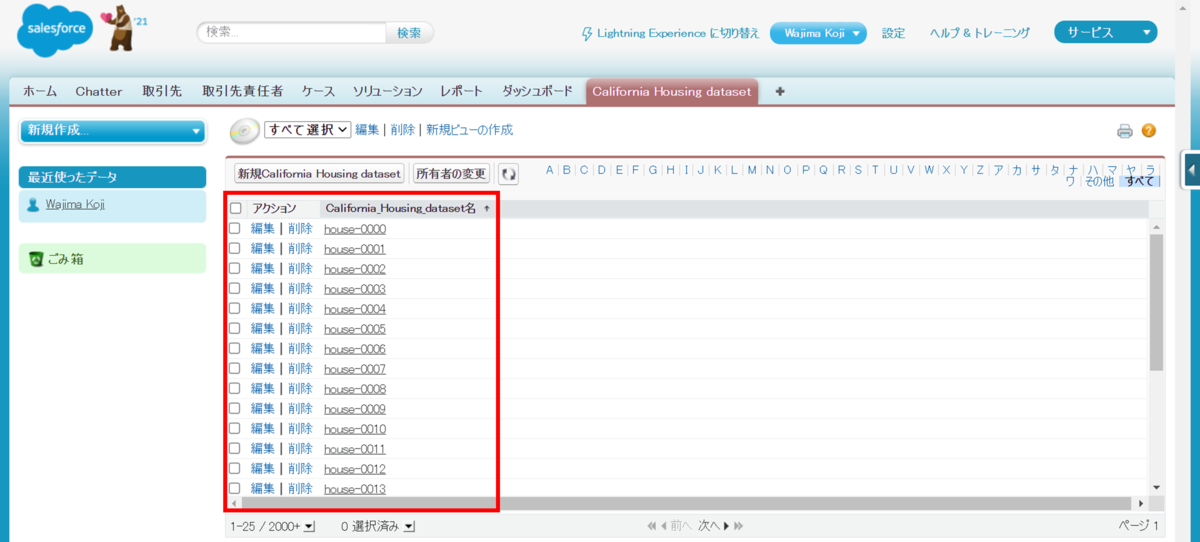Click the 検索 search button

409,33
